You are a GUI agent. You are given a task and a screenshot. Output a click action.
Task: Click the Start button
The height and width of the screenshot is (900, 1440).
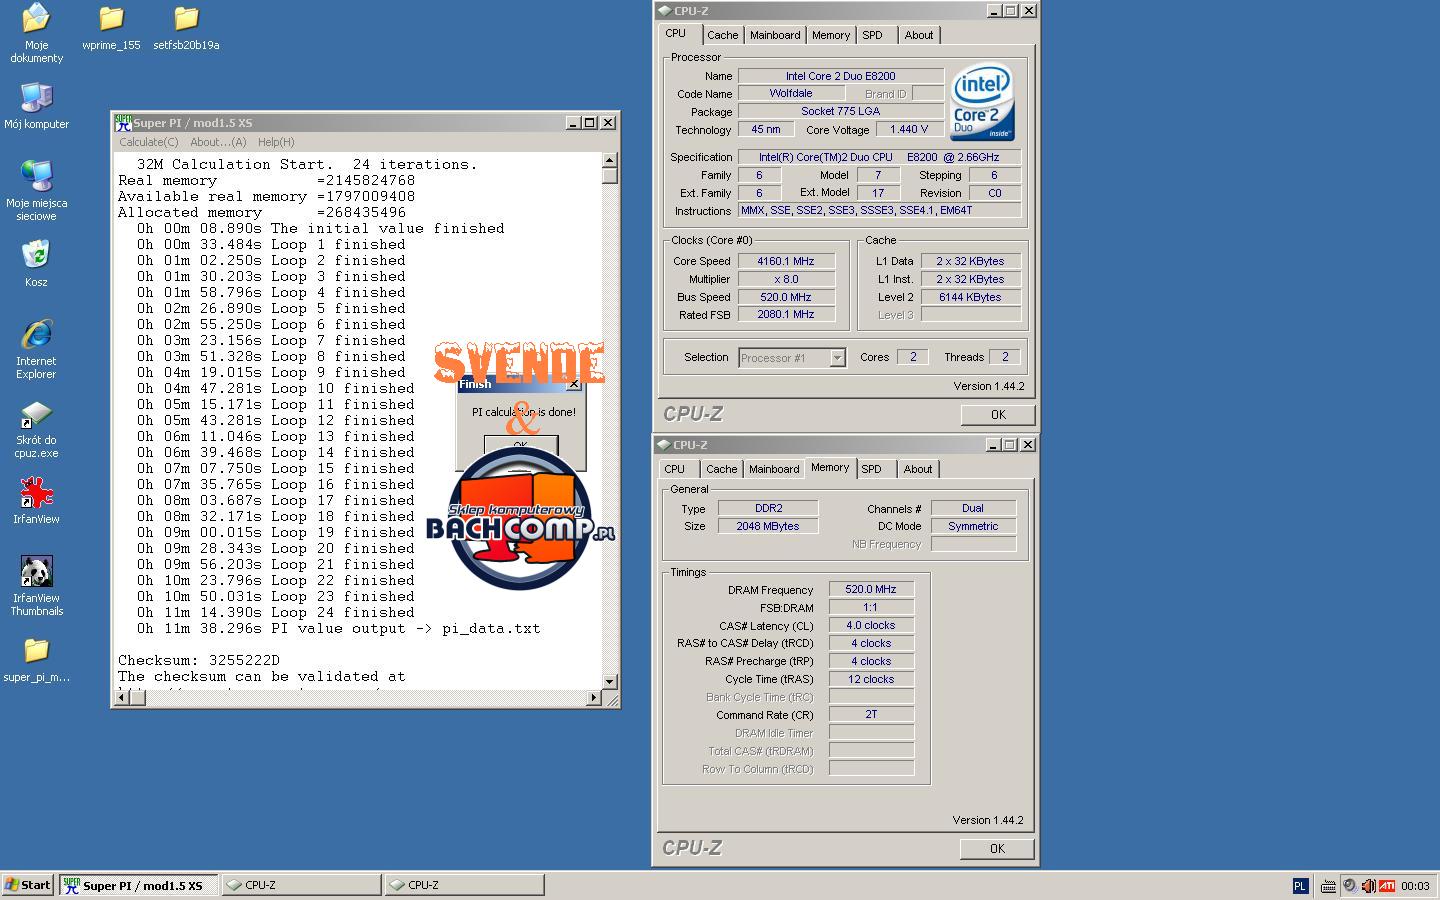pos(28,885)
